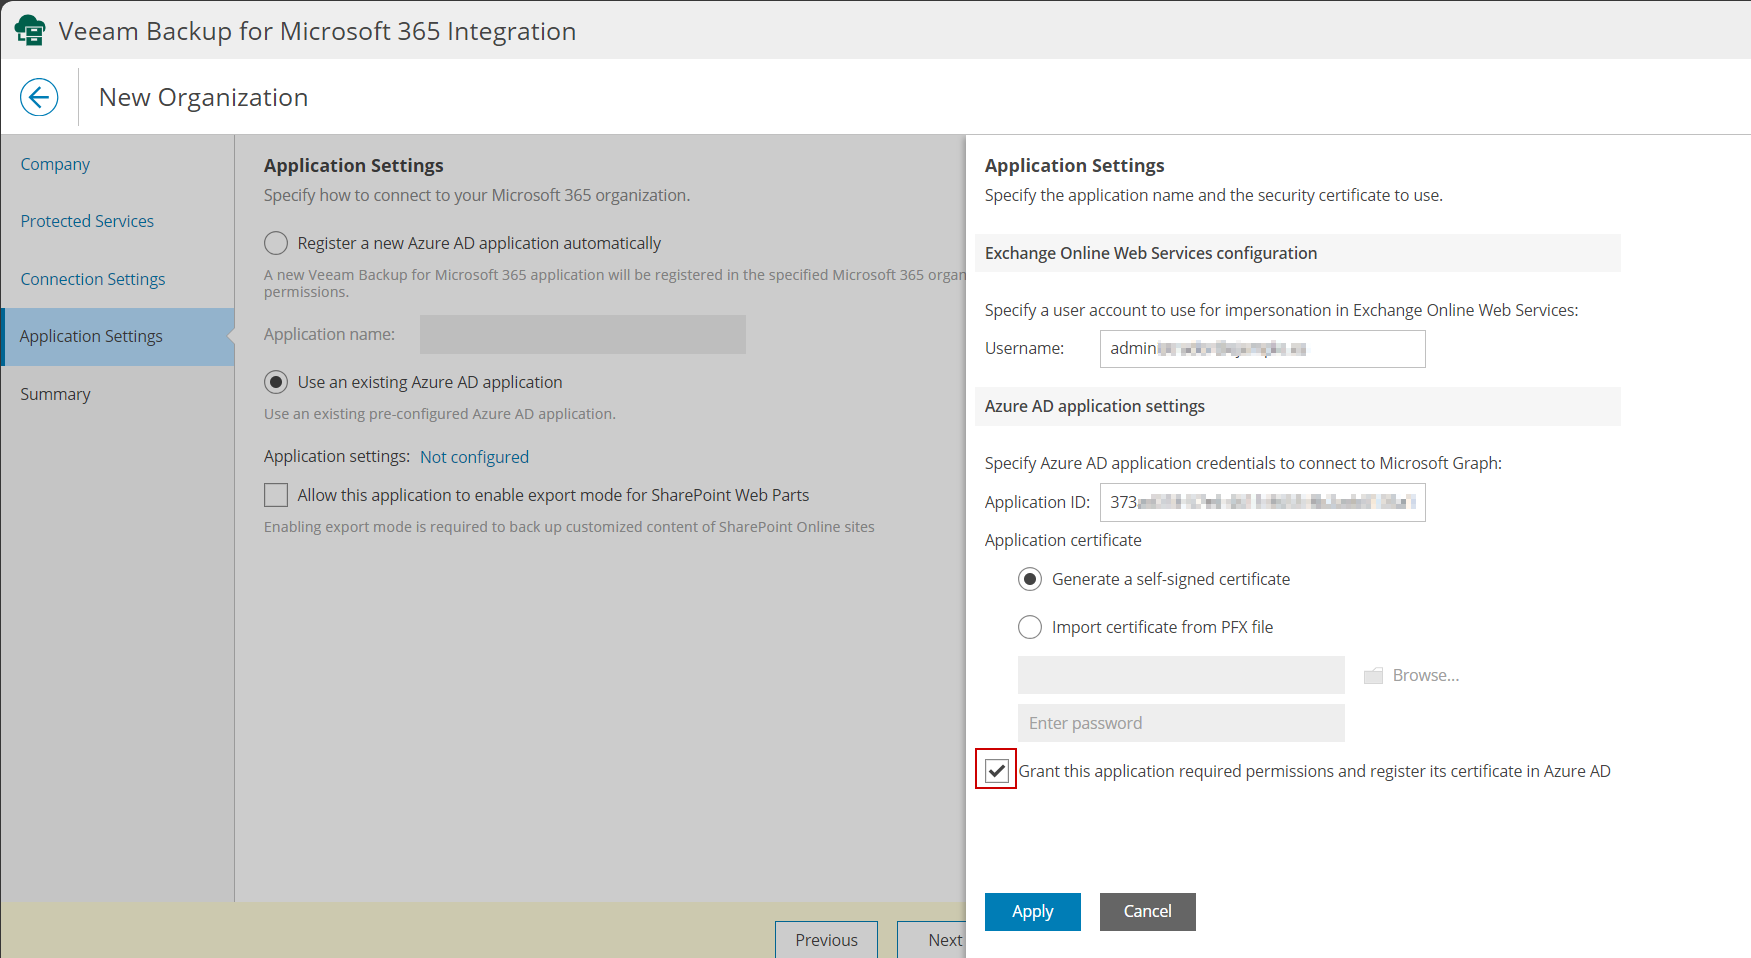This screenshot has width=1751, height=958.
Task: Uncheck Grant this application required permissions
Action: [996, 770]
